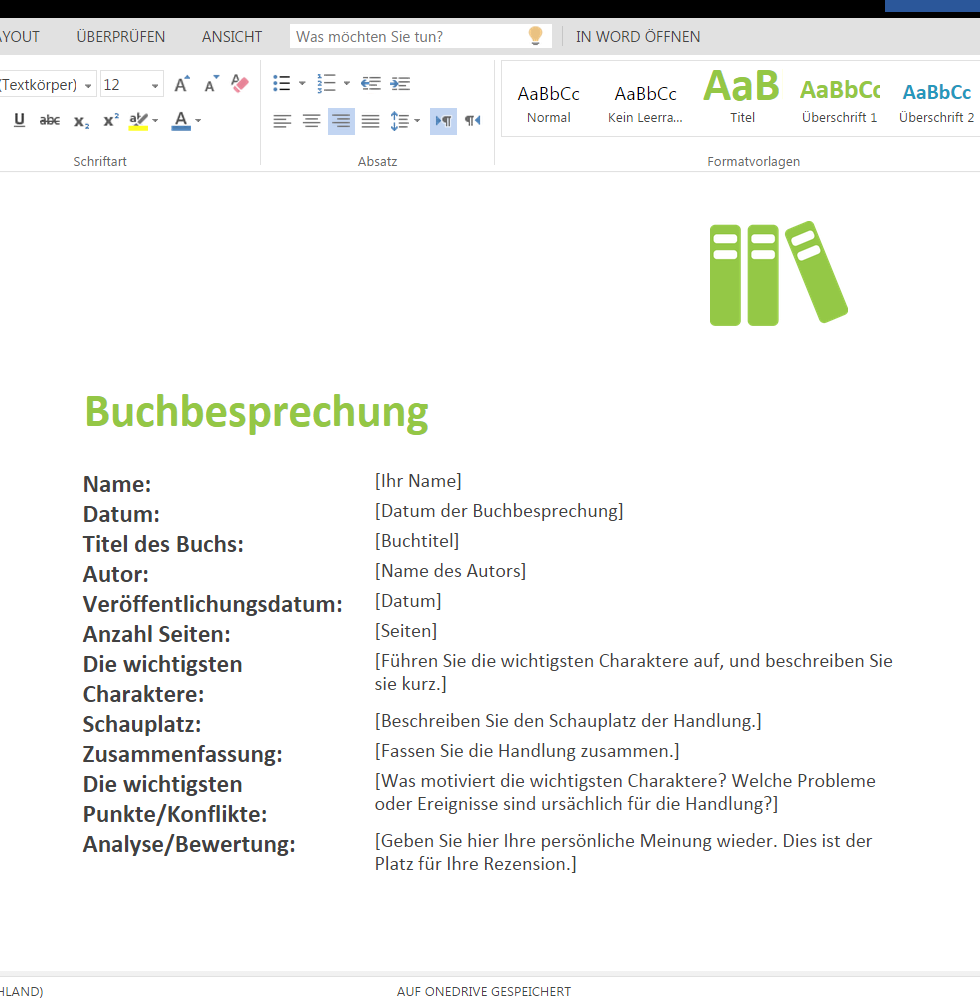Expand bullet list options arrow
The height and width of the screenshot is (1005, 980).
[302, 84]
